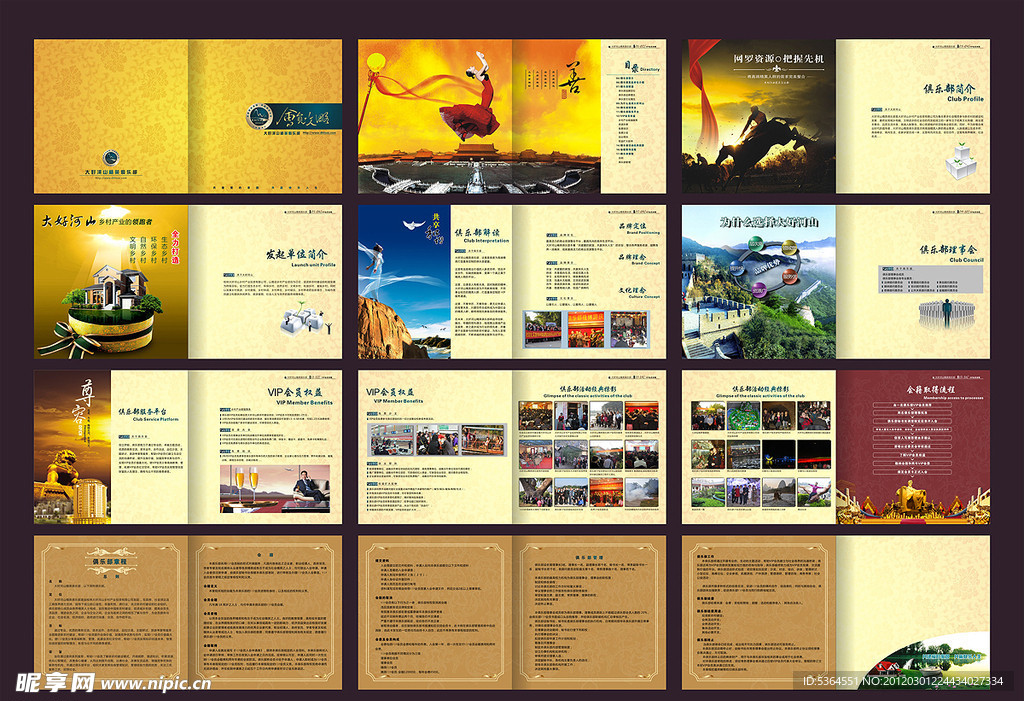Click the nipic.com watermark logo
The width and height of the screenshot is (1024, 701).
(x=110, y=682)
